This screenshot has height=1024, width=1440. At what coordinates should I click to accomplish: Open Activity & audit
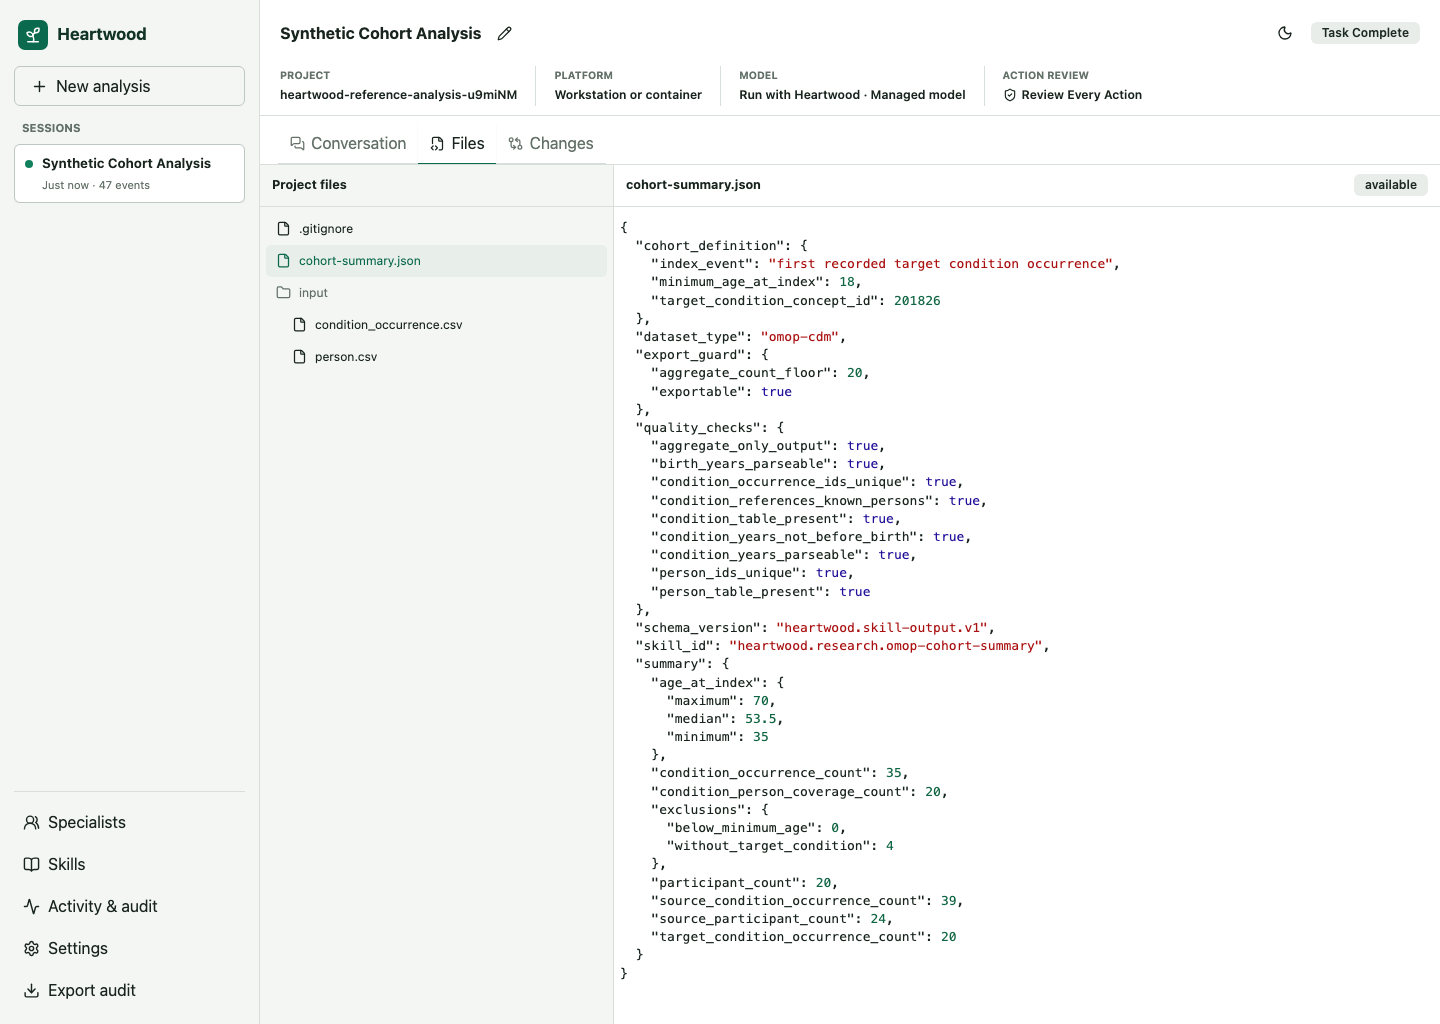(x=129, y=906)
